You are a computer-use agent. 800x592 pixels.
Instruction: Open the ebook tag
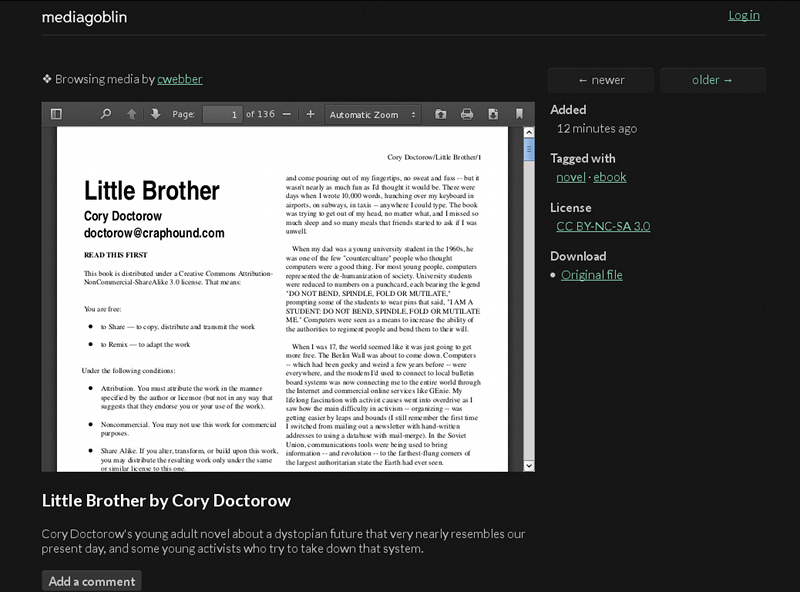(610, 177)
